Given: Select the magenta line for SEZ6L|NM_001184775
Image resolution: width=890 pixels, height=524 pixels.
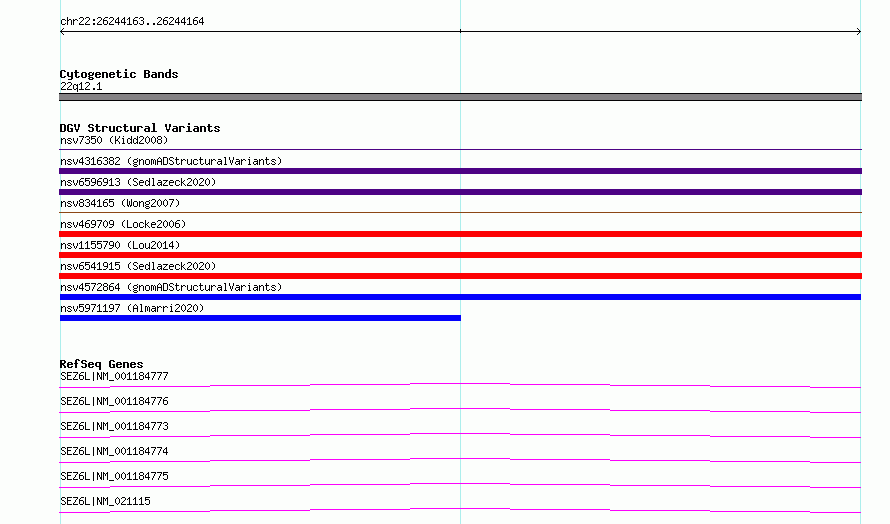Looking at the screenshot, I should 460,485.
